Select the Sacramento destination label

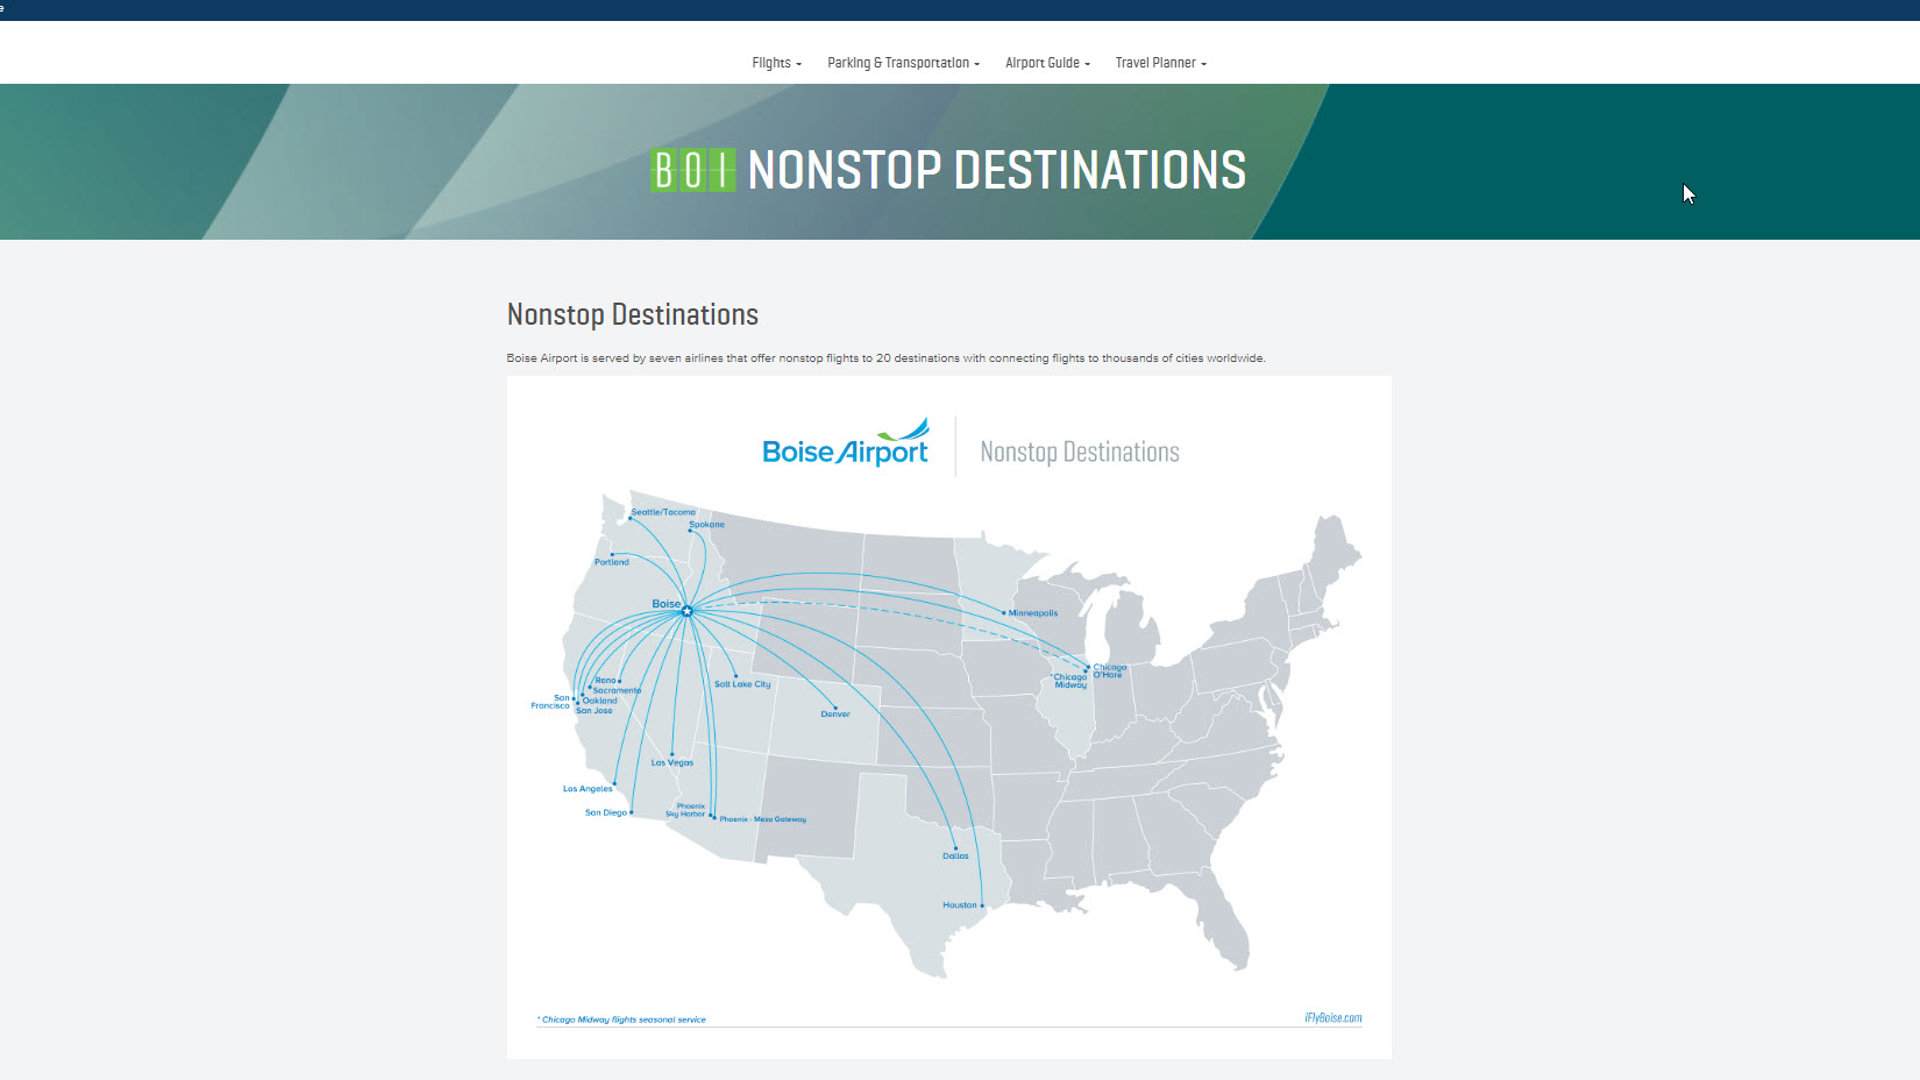[x=617, y=690]
